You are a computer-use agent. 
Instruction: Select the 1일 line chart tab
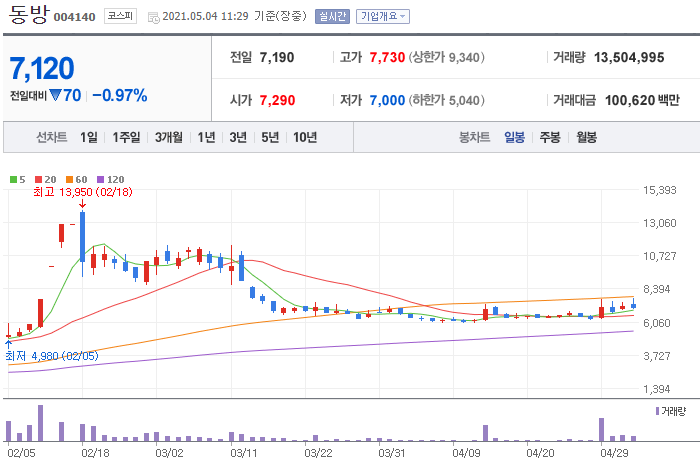click(88, 137)
